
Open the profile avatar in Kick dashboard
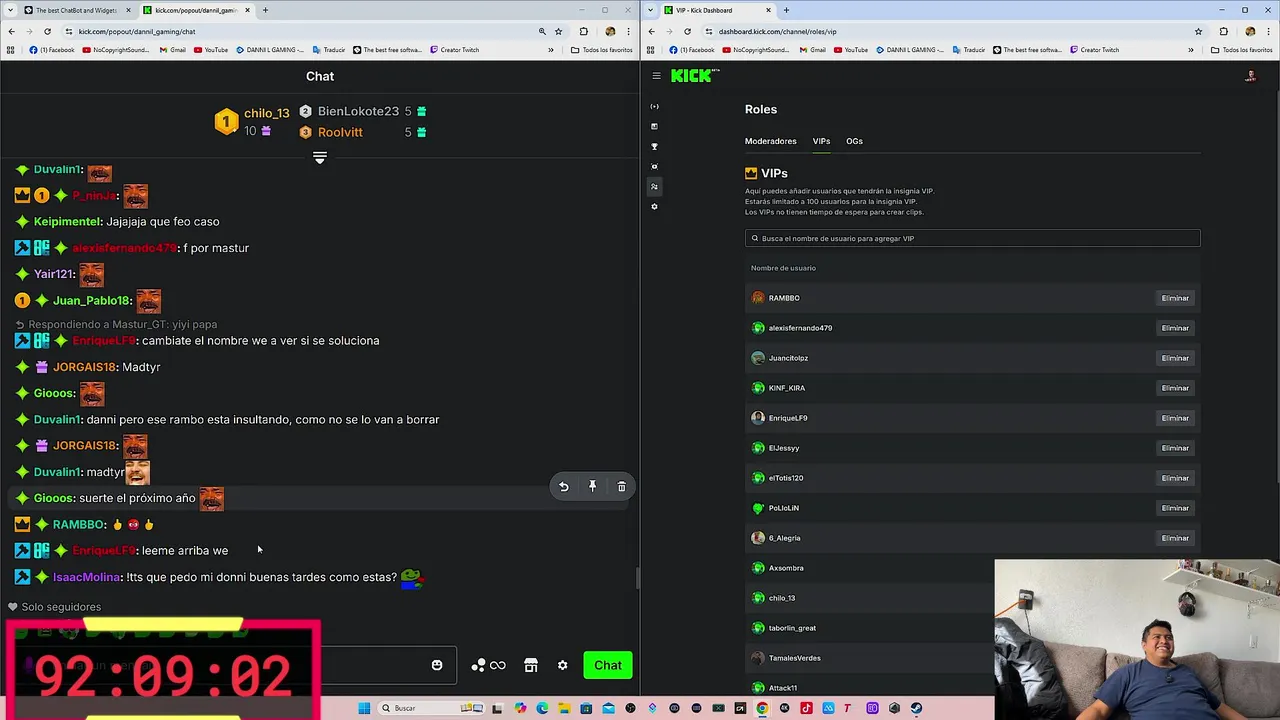coord(1250,76)
